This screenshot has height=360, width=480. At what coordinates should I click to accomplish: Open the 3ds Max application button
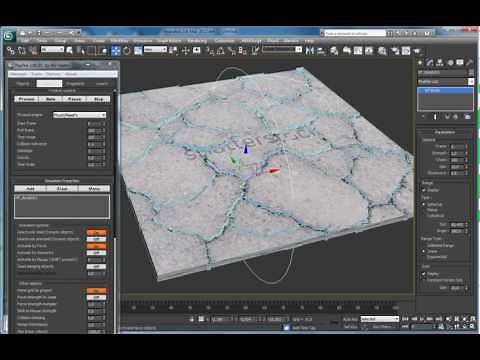pos(9,36)
